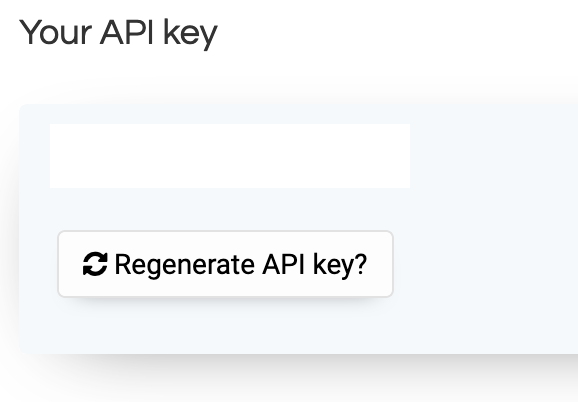Select the blank API key field
This screenshot has height=402, width=578.
230,156
